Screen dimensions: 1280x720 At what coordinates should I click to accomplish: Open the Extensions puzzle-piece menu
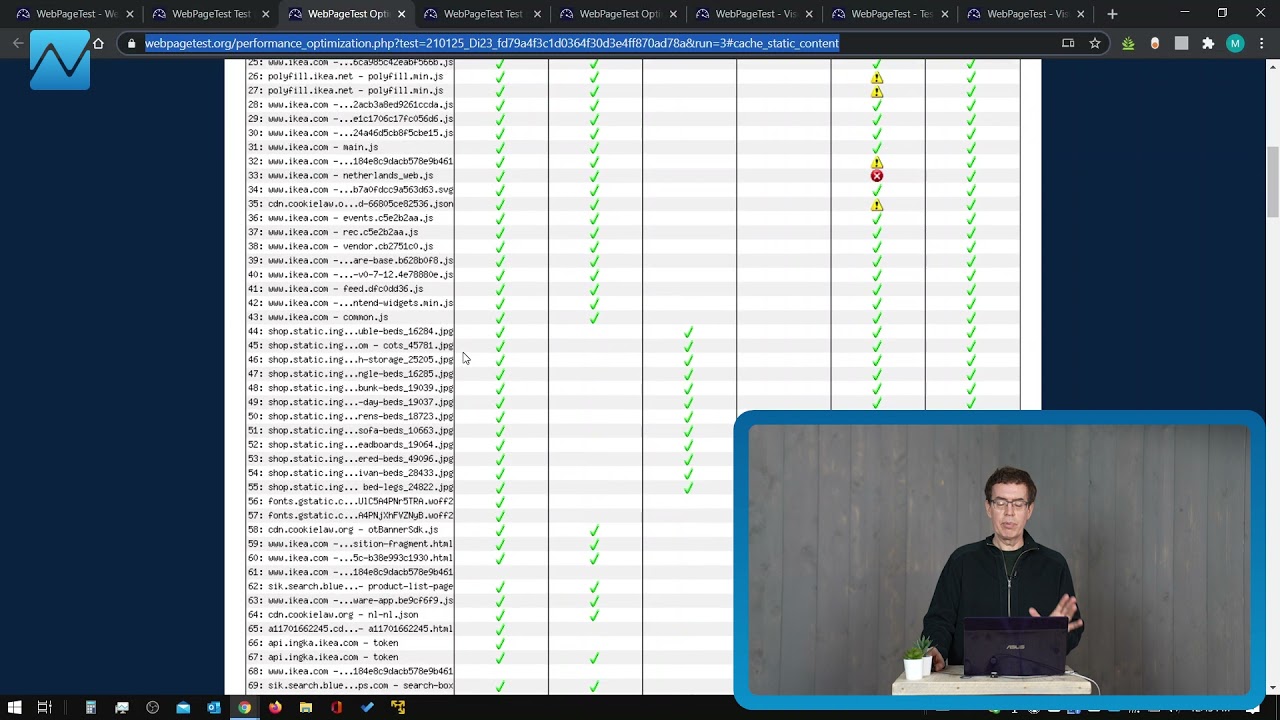pos(1208,43)
